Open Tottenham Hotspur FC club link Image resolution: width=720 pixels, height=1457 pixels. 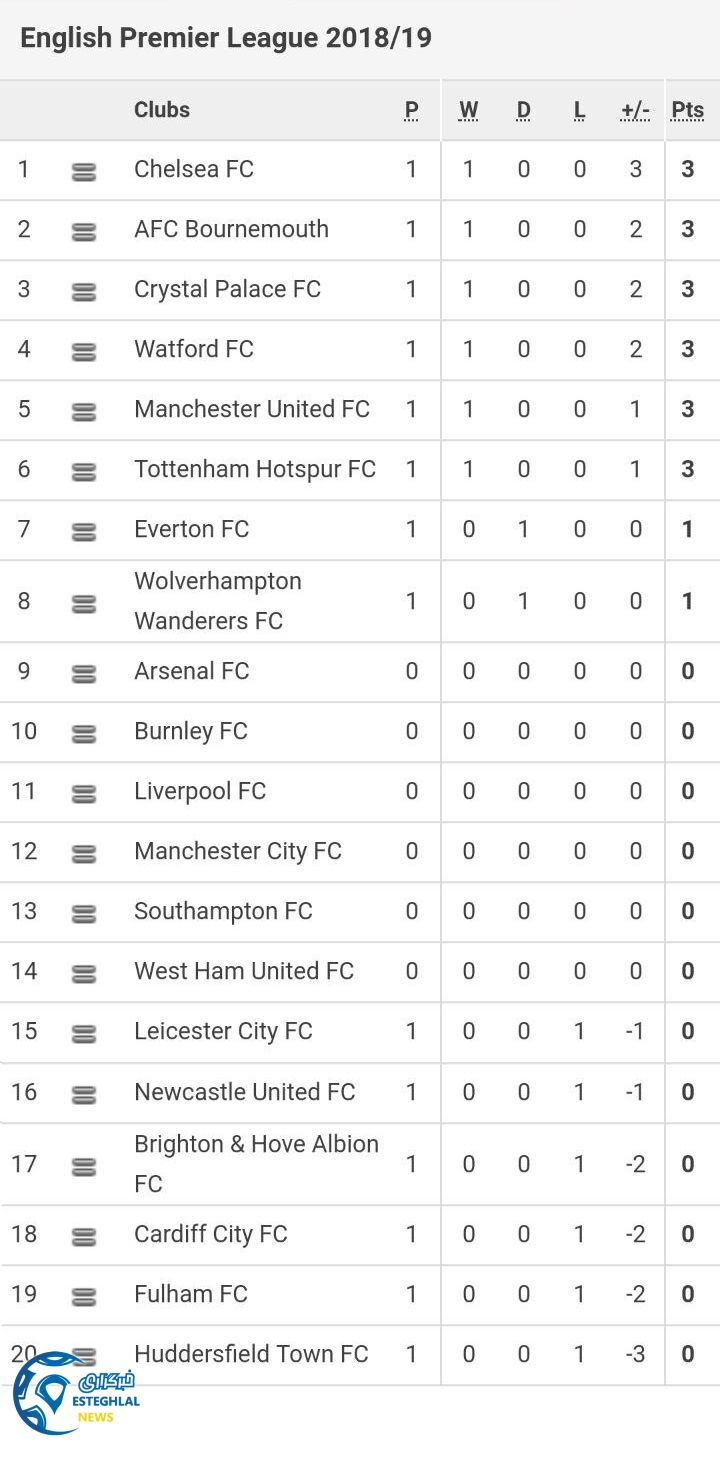[255, 469]
